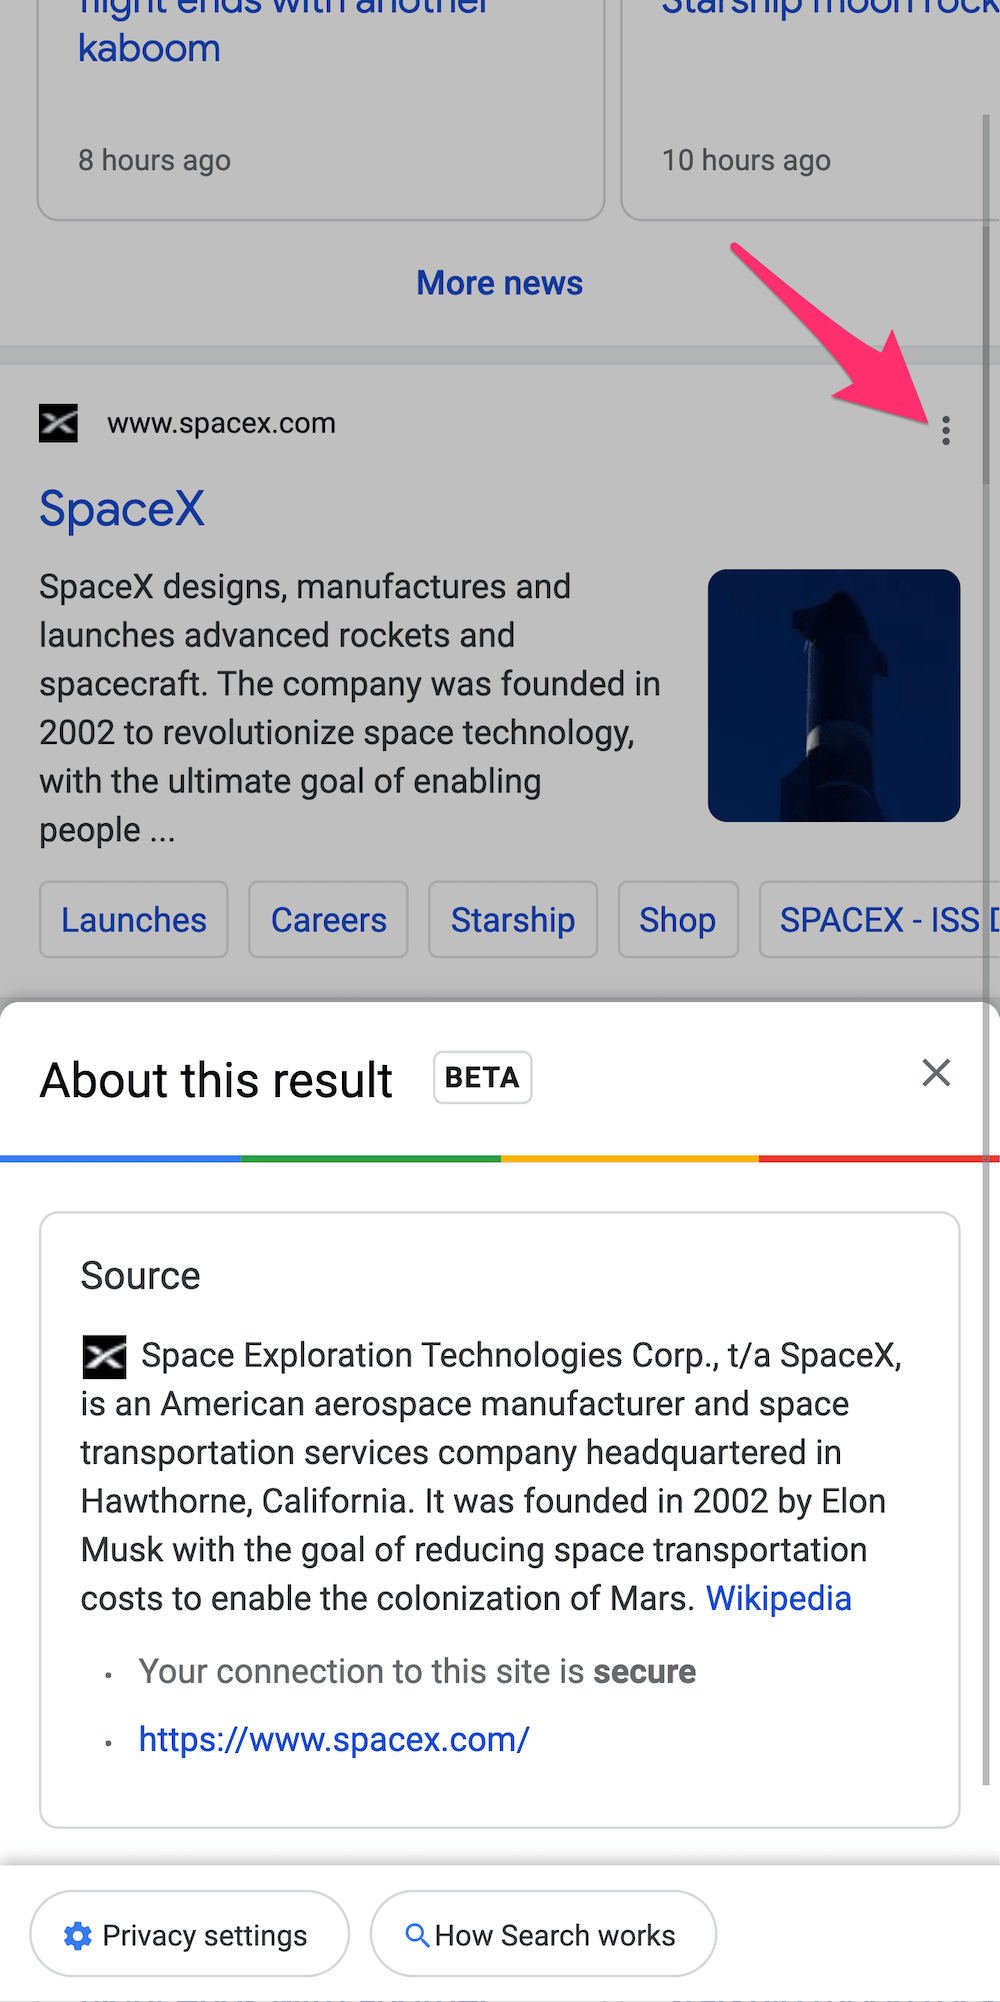Click the magnifier icon in How Search works

tap(417, 1935)
